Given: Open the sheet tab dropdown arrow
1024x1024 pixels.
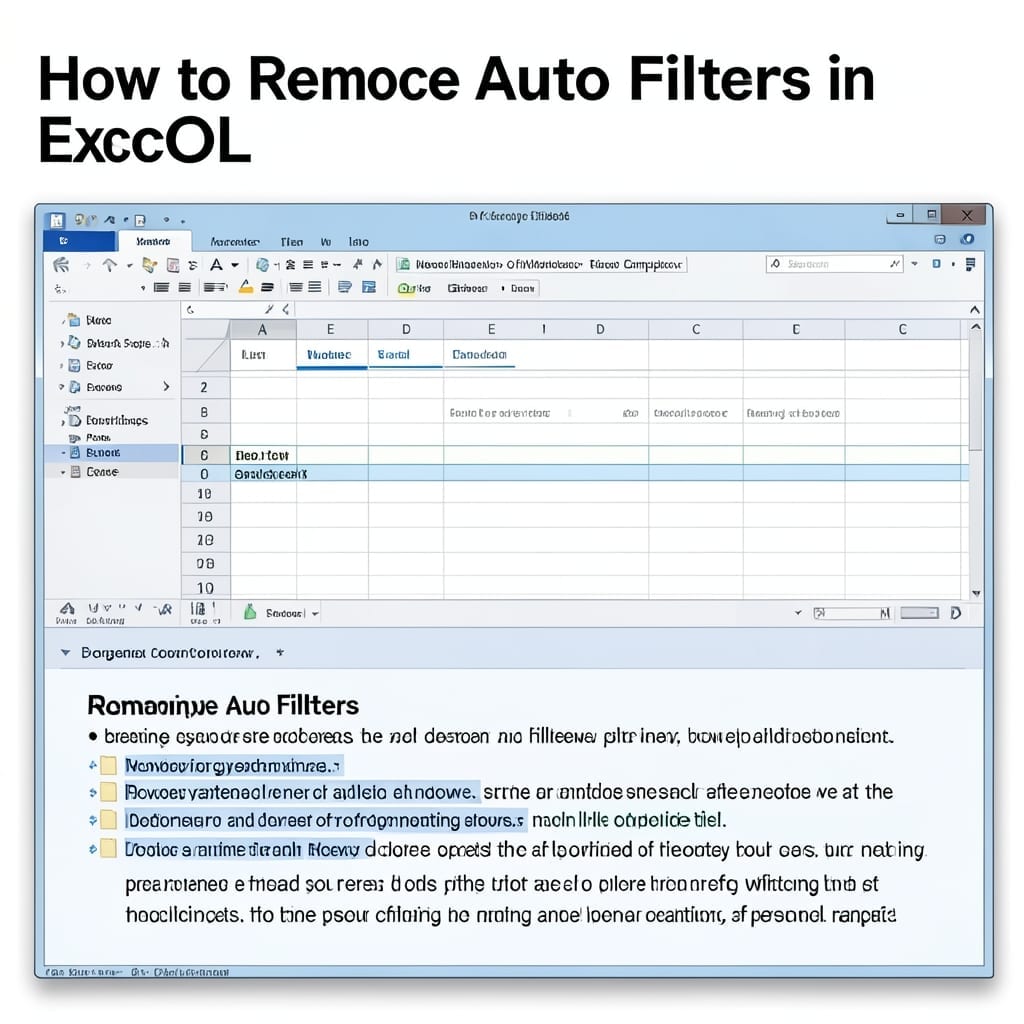Looking at the screenshot, I should click(315, 614).
